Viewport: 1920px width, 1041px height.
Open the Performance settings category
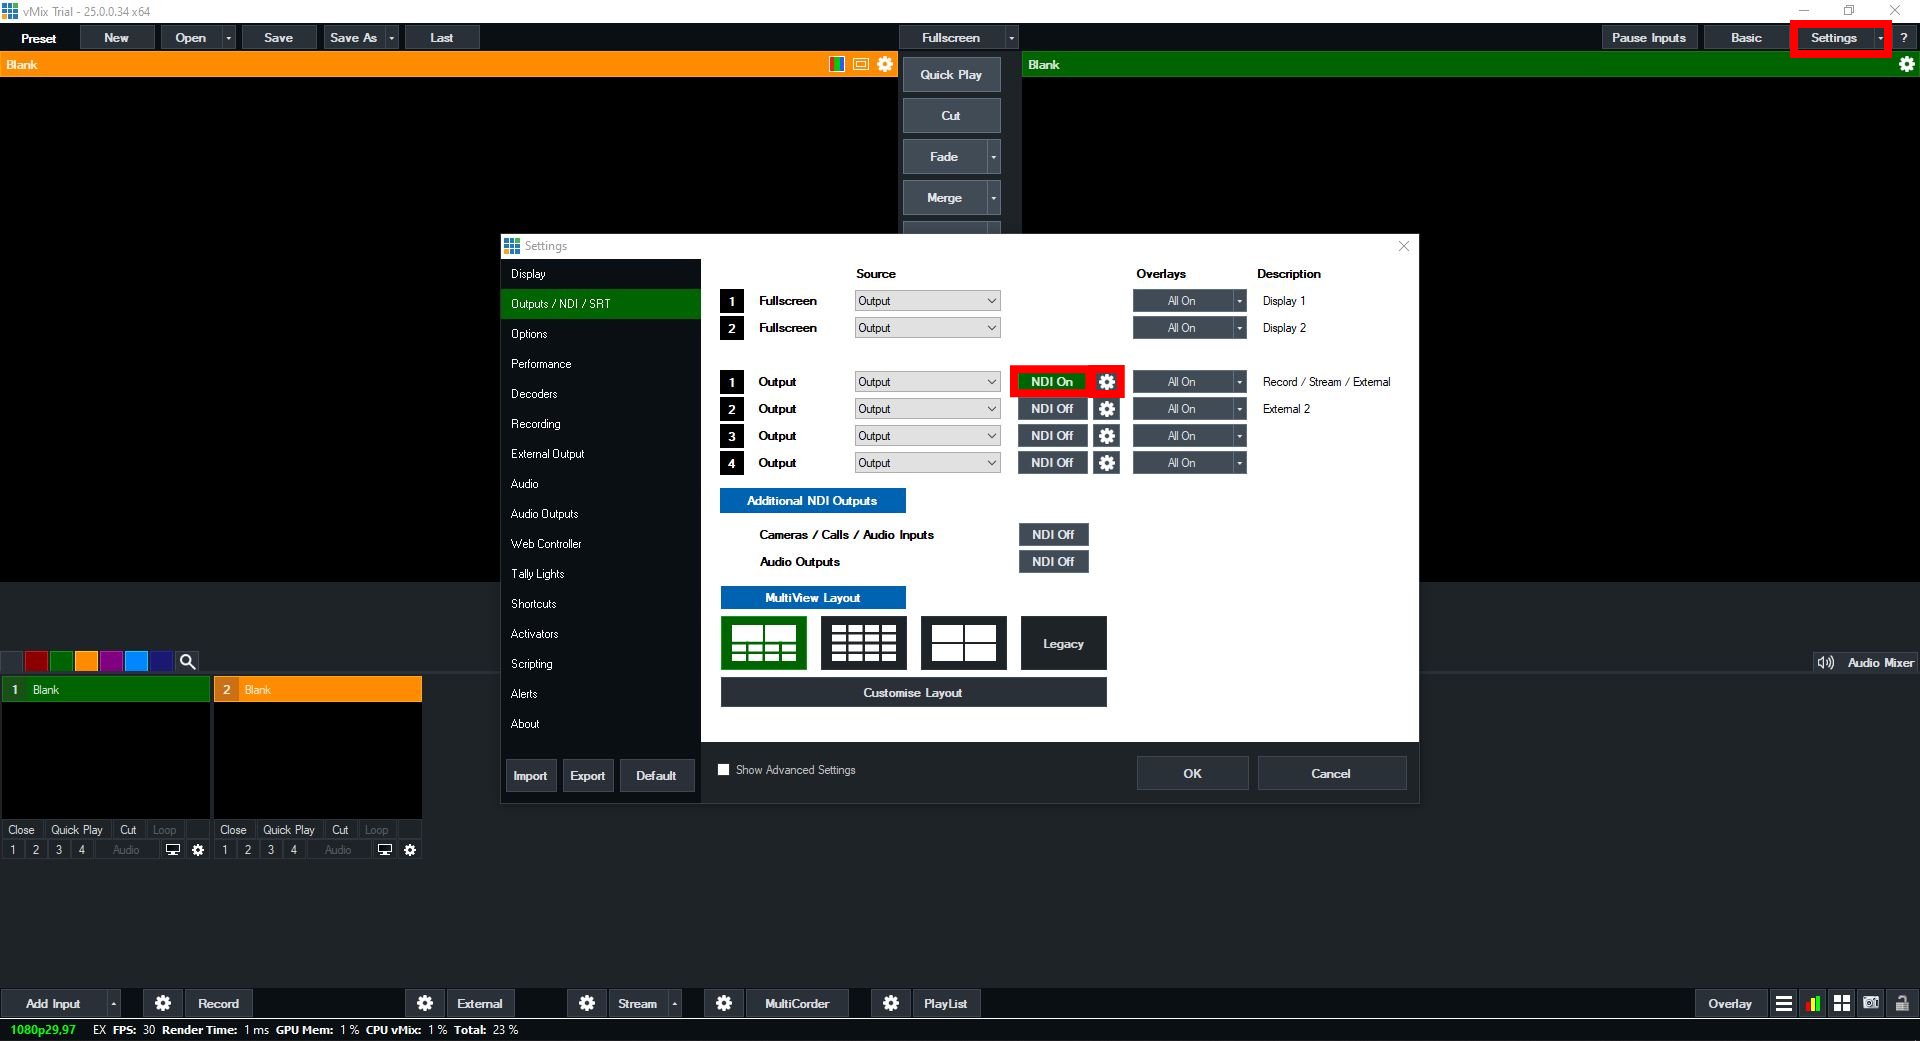600,364
